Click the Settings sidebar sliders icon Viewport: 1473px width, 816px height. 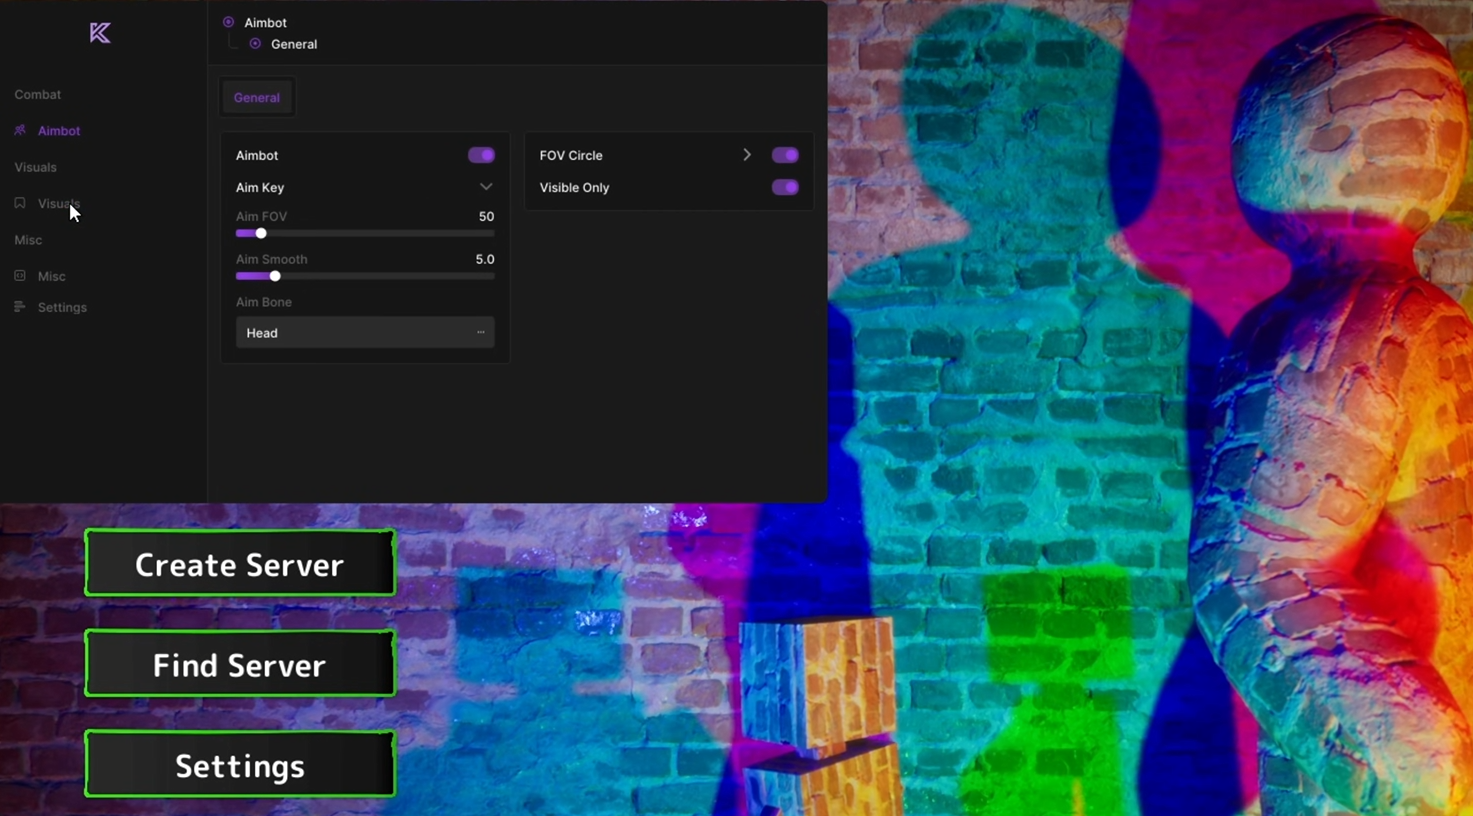pos(20,307)
